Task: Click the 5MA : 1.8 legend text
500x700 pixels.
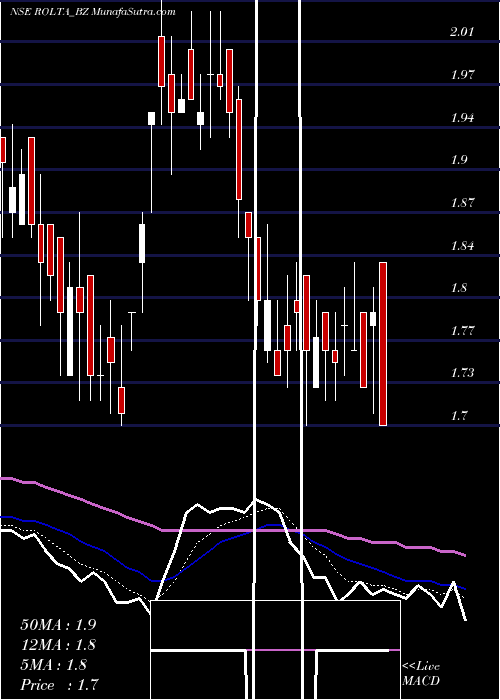Action: click(x=54, y=665)
